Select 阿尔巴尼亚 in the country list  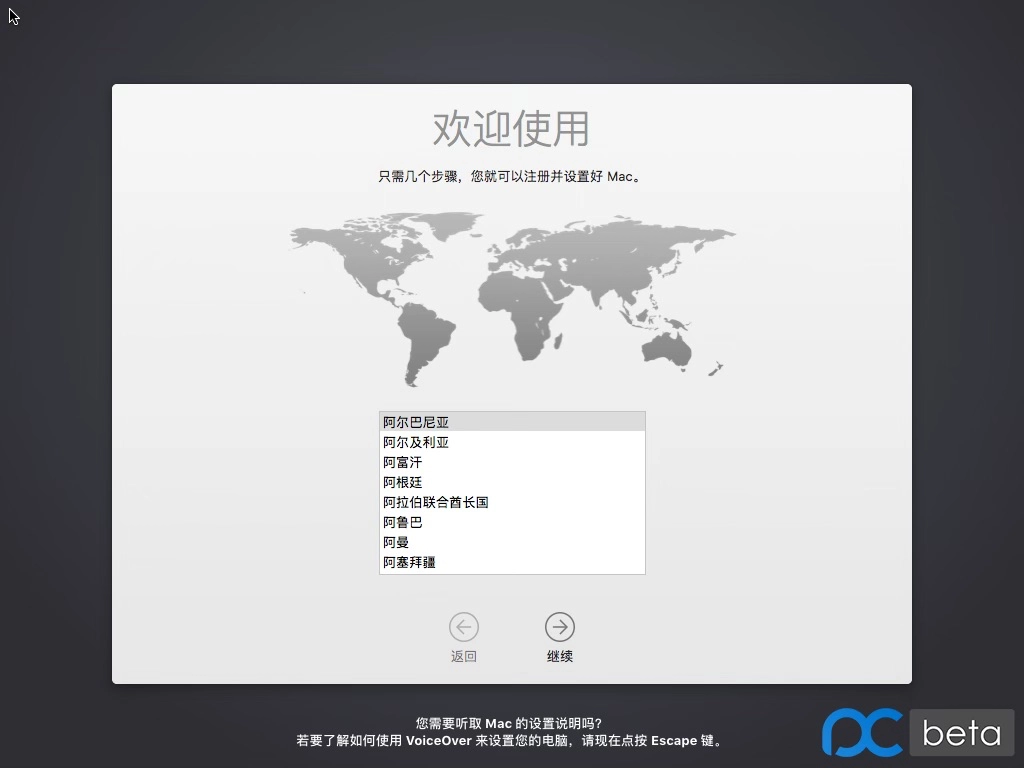point(512,422)
